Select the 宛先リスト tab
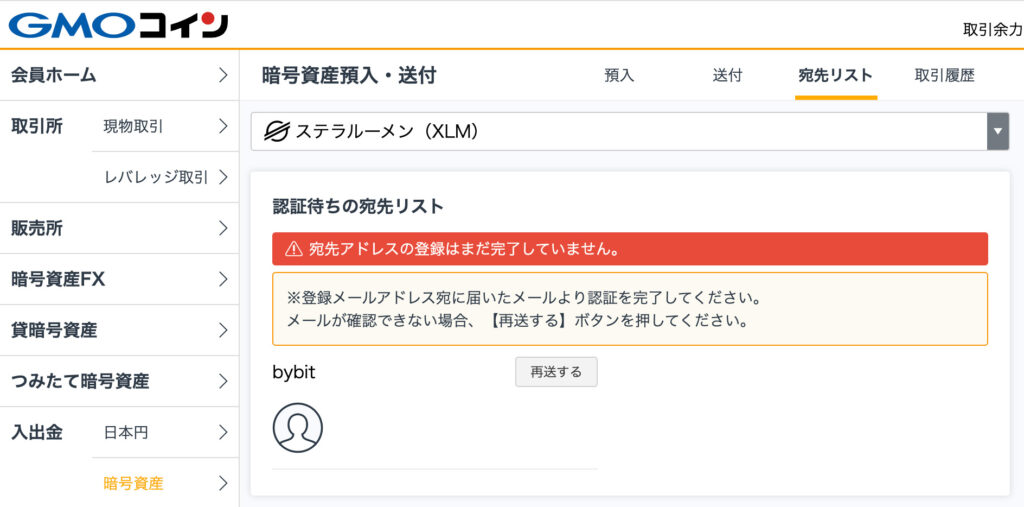1024x507 pixels. pos(835,76)
